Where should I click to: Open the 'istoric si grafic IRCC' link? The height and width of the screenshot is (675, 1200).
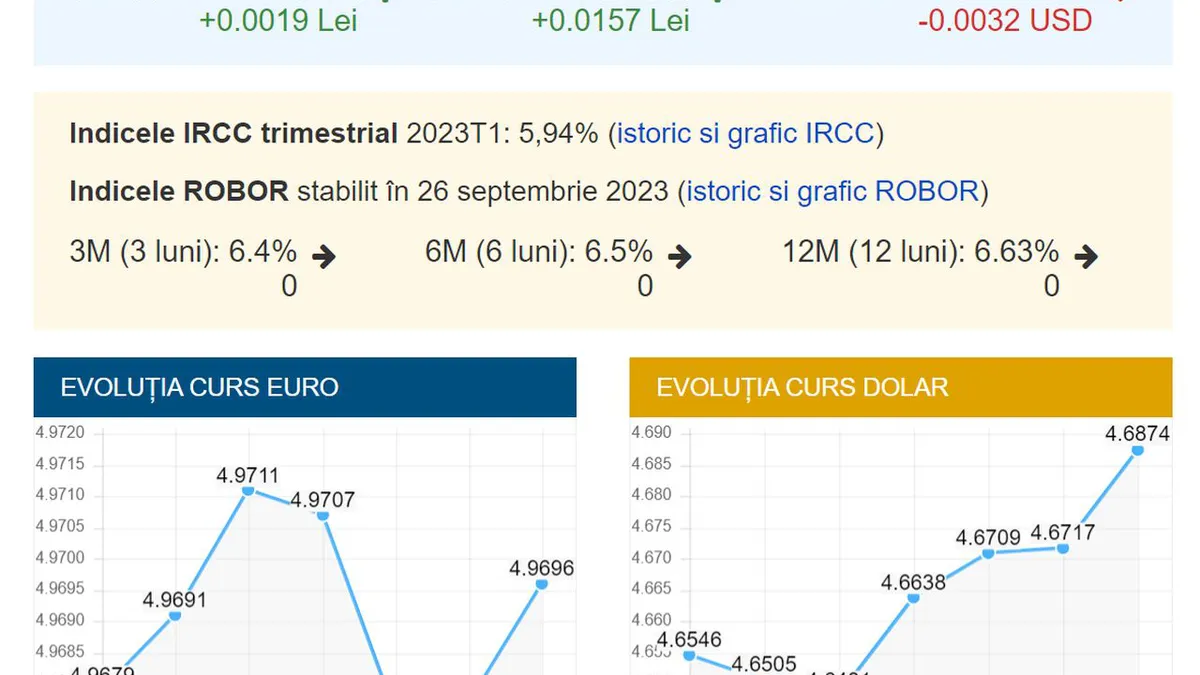[746, 134]
